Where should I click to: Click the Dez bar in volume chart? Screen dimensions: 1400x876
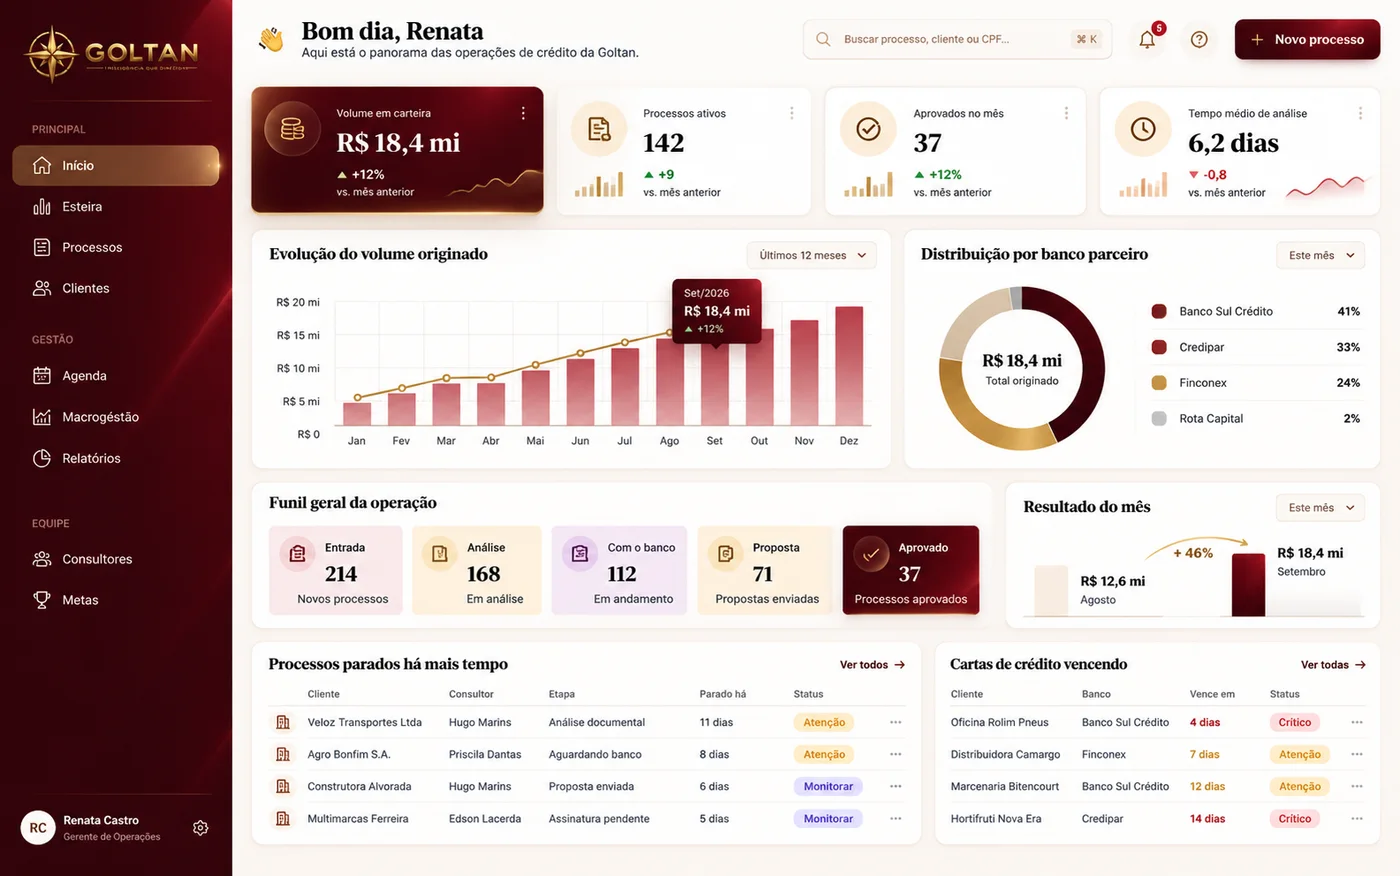pyautogui.click(x=849, y=366)
